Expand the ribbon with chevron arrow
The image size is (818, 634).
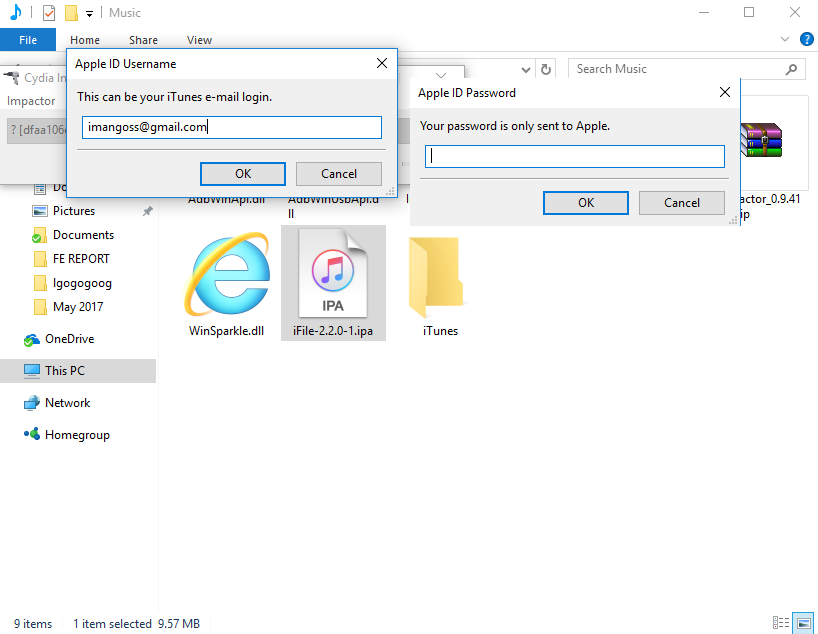point(785,39)
